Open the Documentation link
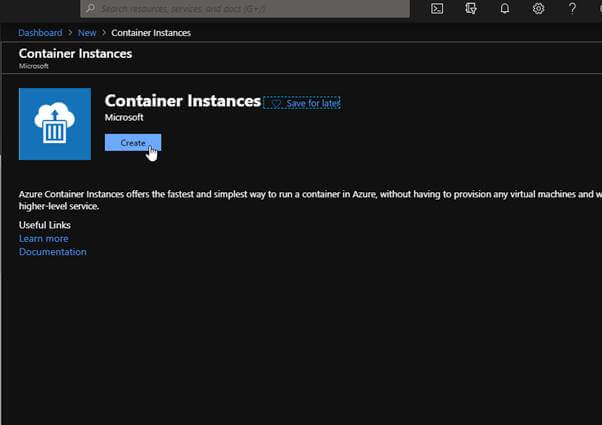The image size is (602, 425). [53, 252]
